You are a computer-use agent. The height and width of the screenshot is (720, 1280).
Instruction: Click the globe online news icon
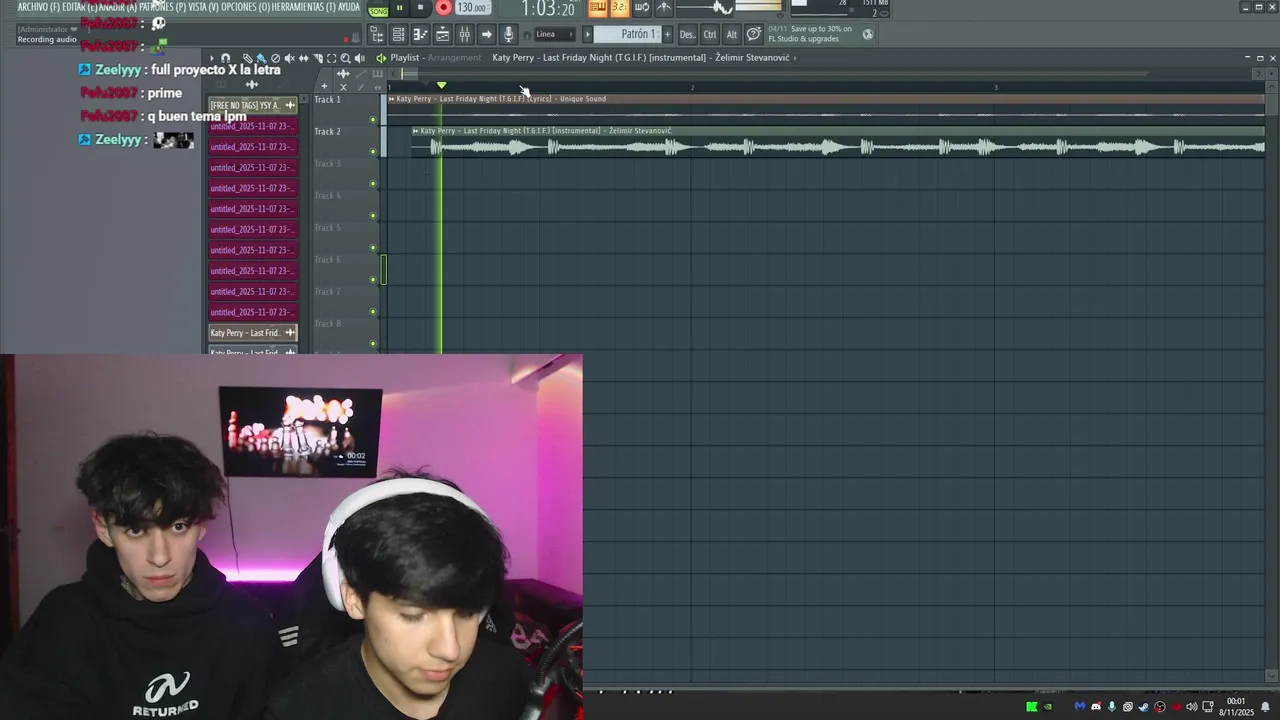pyautogui.click(x=868, y=34)
